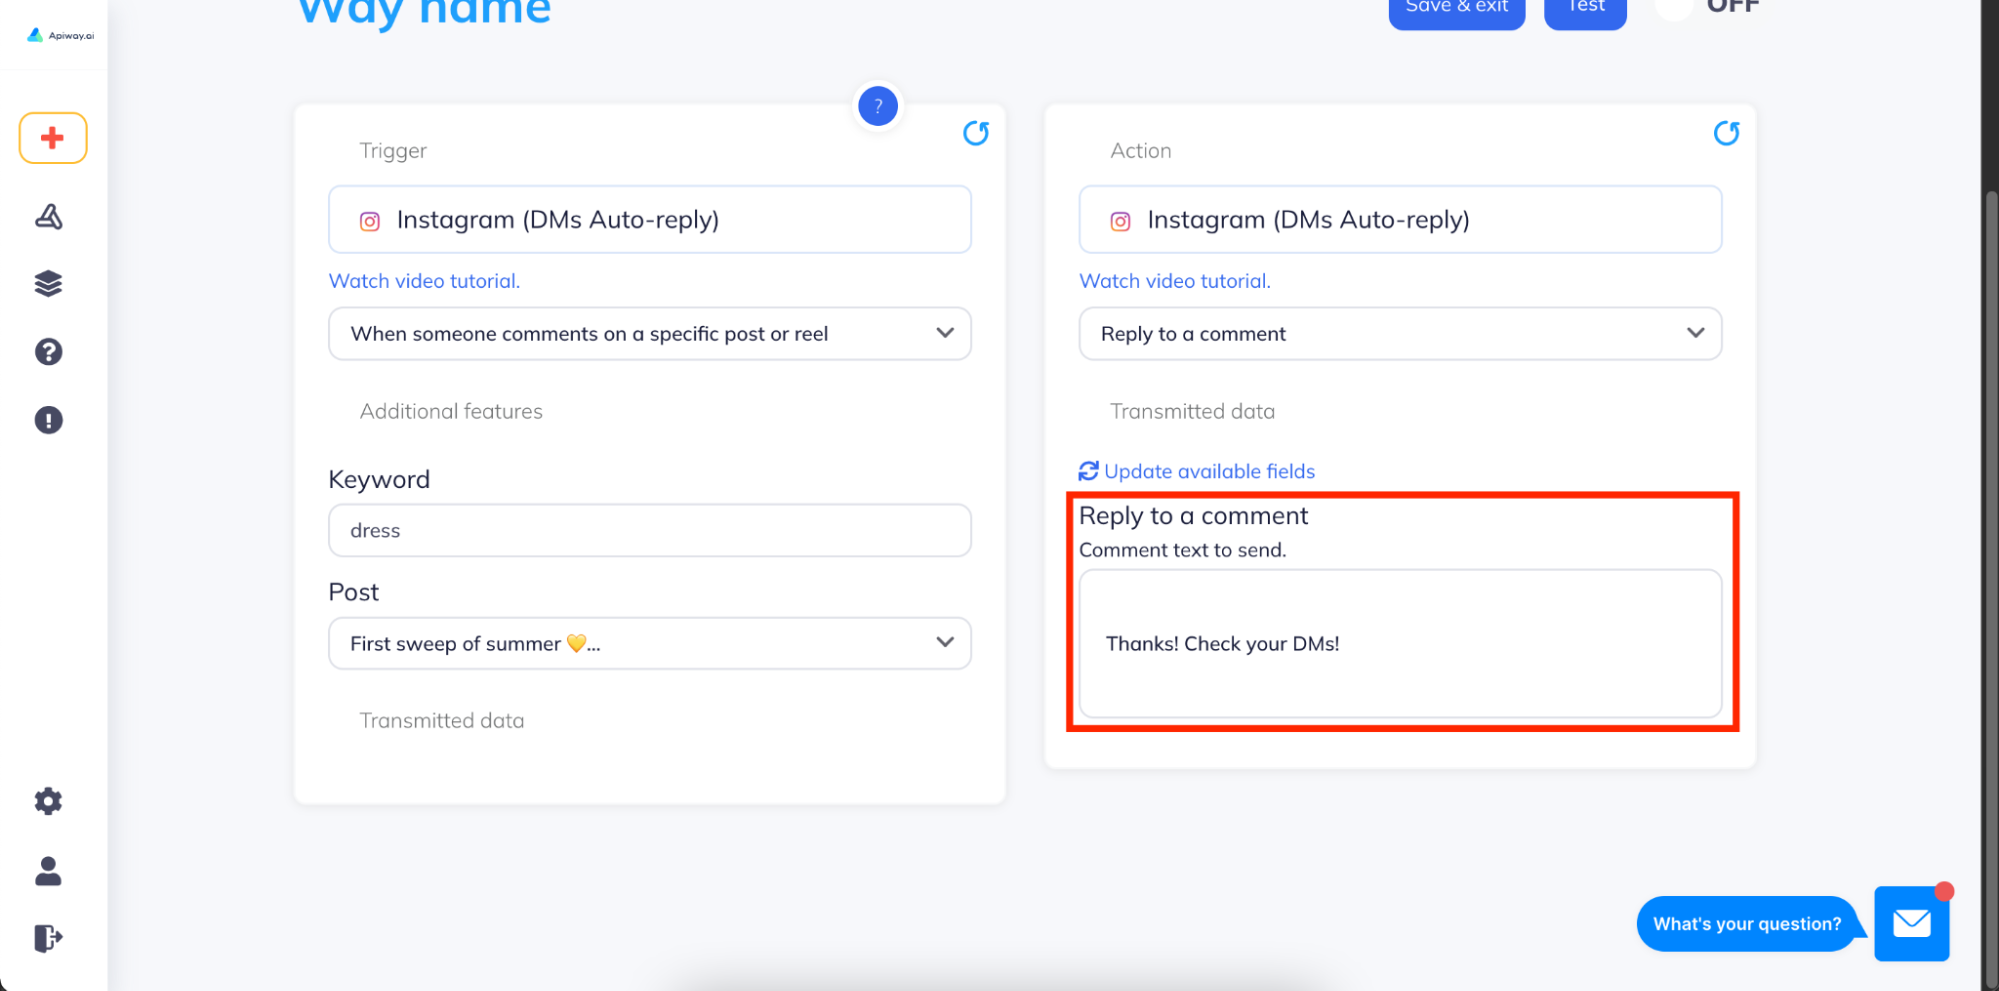1999x991 pixels.
Task: Click the Save & exit button
Action: (x=1456, y=10)
